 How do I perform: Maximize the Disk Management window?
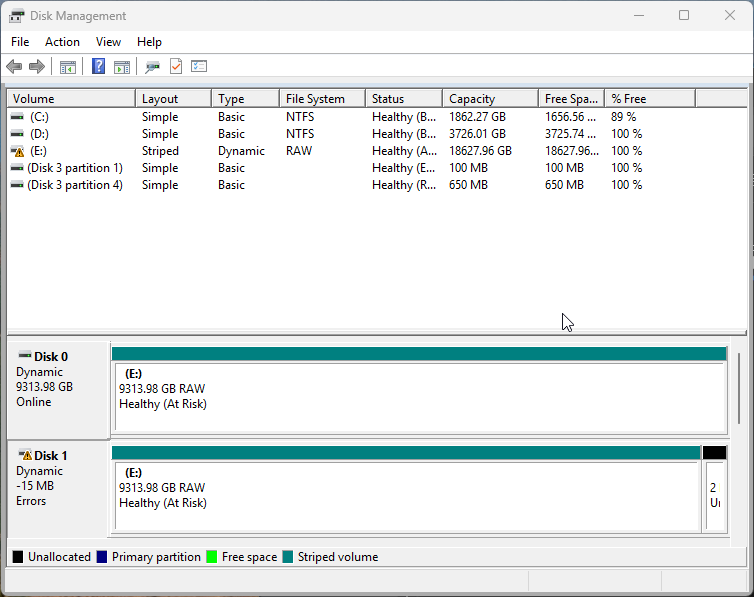[x=684, y=15]
